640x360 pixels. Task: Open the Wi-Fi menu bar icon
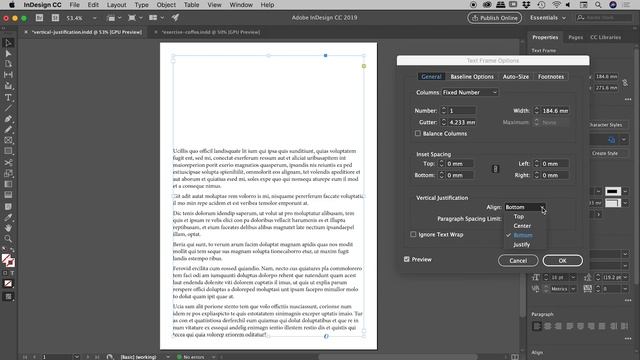pos(556,5)
